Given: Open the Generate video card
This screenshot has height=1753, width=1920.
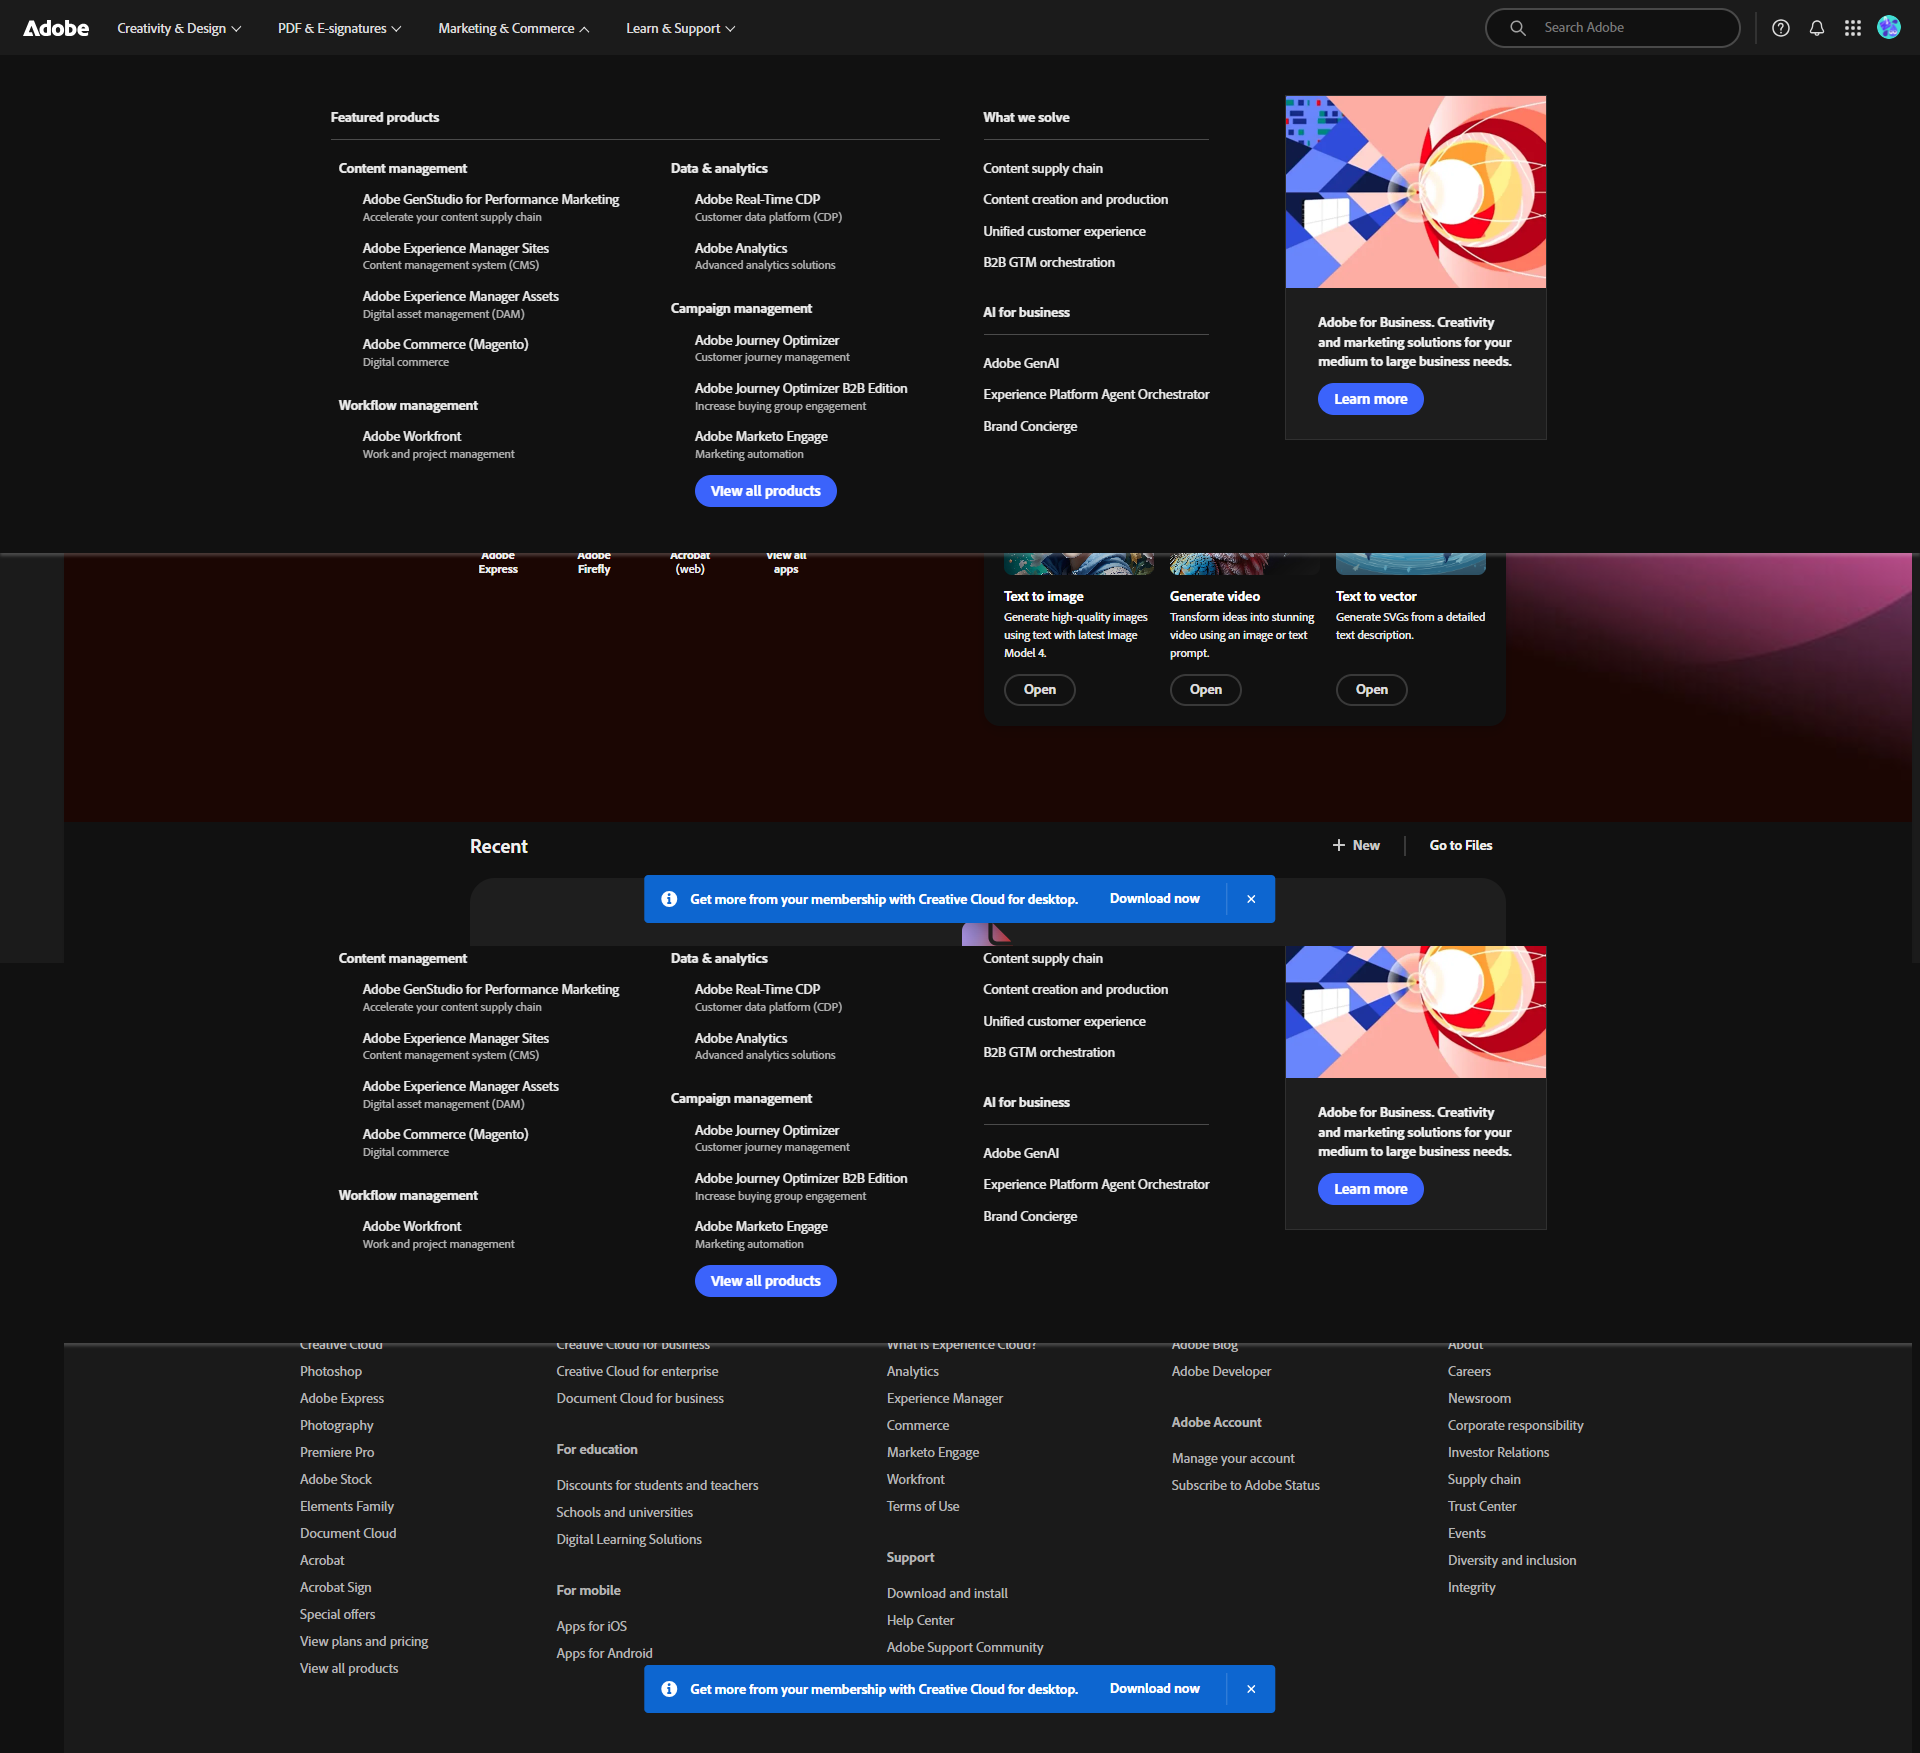Looking at the screenshot, I should point(1206,690).
